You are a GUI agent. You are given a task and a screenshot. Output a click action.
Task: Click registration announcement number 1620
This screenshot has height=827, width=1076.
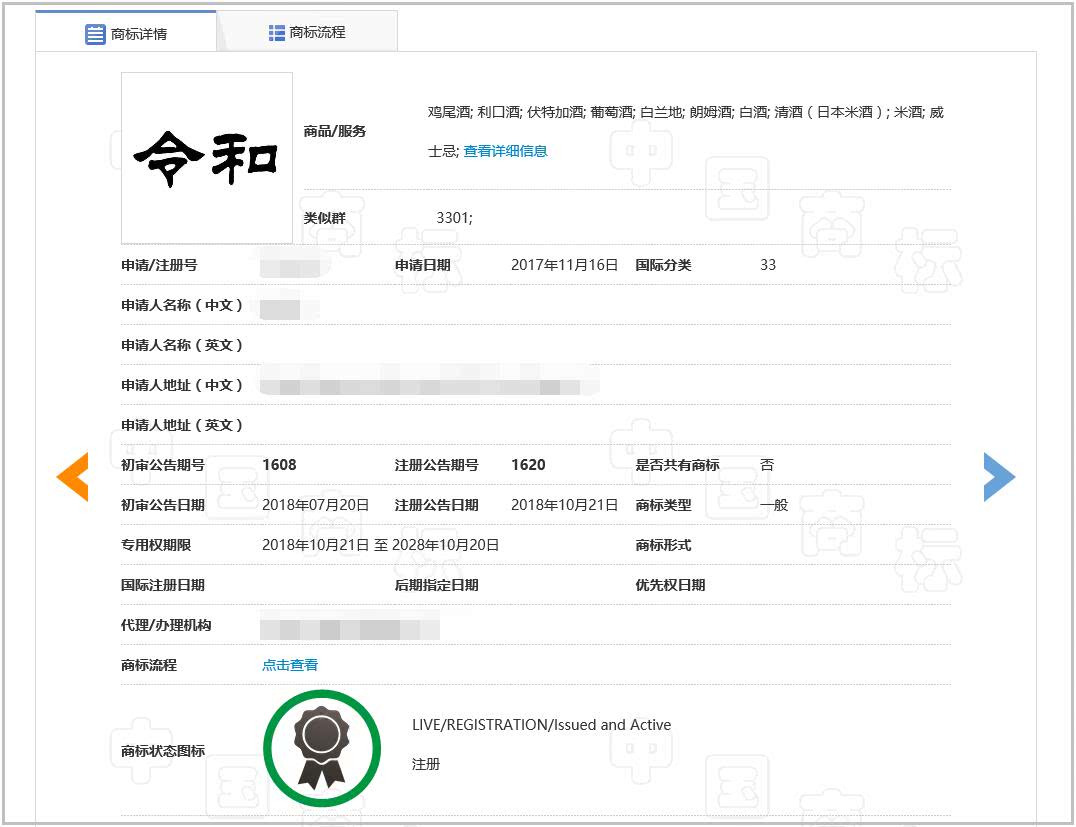pyautogui.click(x=528, y=465)
